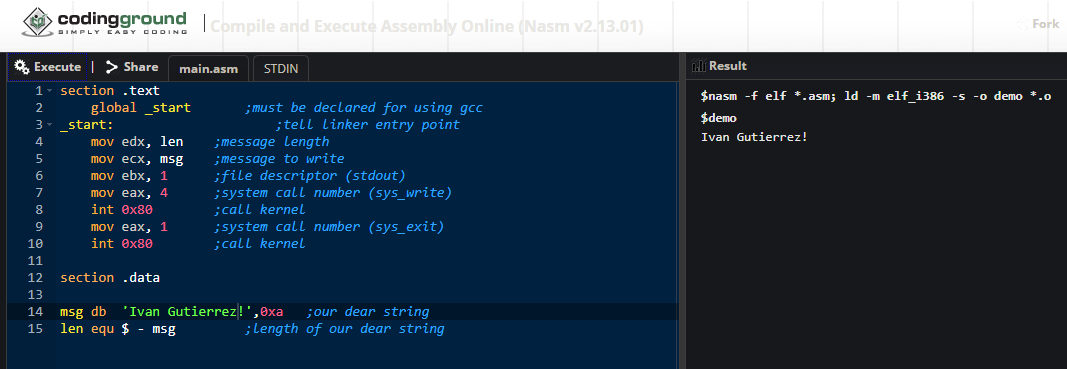Screen dimensions: 1067x369
Task: Click 'len equ $ - msg' code
Action: click(x=118, y=329)
